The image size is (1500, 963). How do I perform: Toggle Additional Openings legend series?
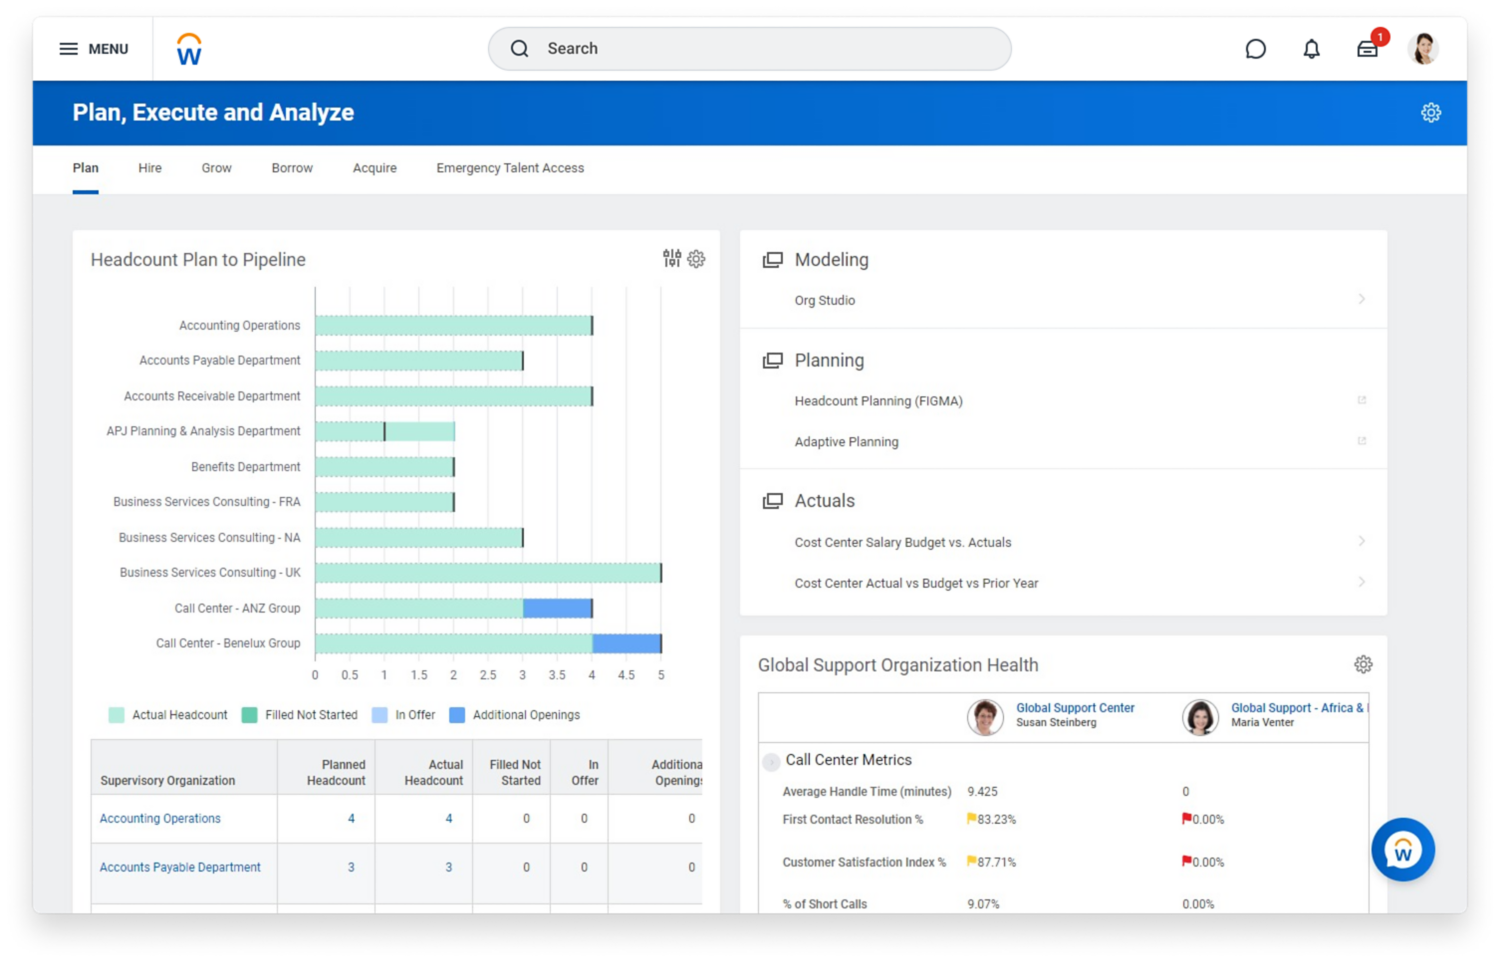tap(458, 715)
